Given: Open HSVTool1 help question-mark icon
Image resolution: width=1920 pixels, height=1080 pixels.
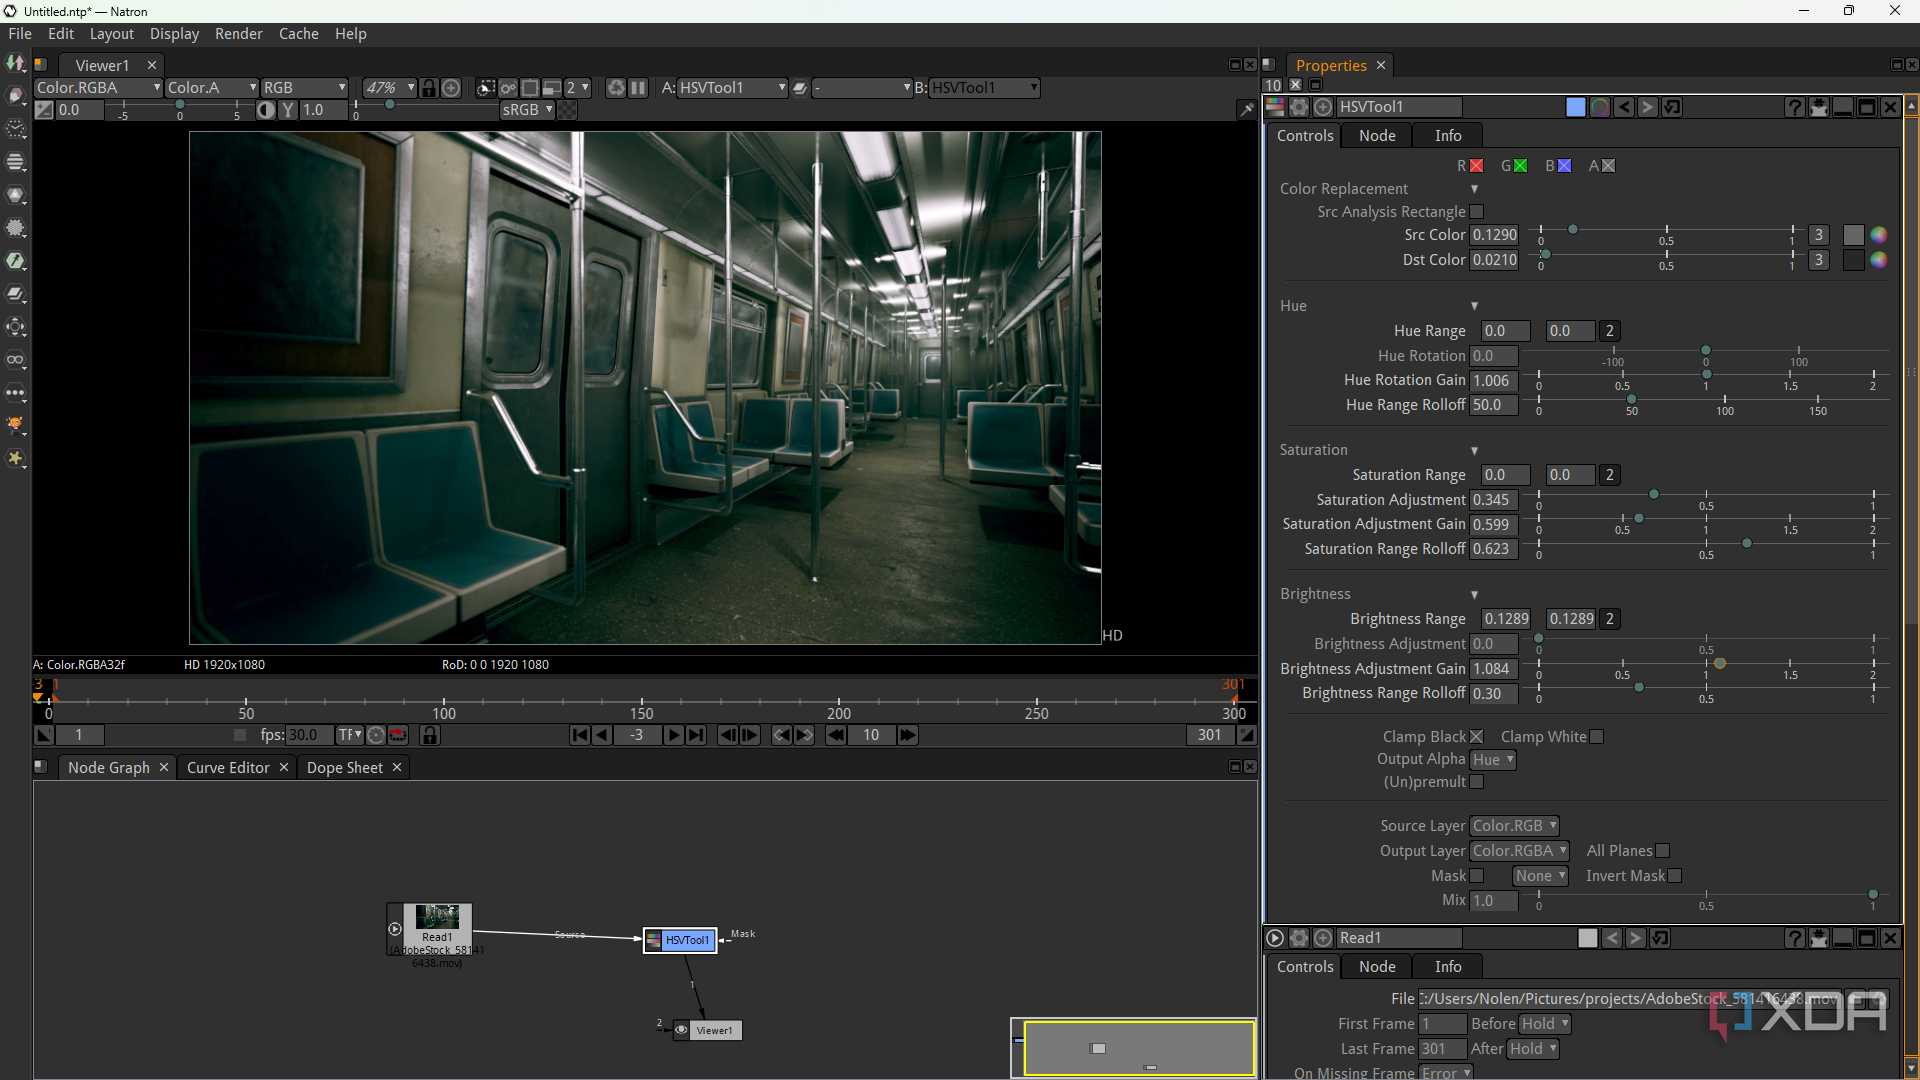Looking at the screenshot, I should tap(1795, 107).
